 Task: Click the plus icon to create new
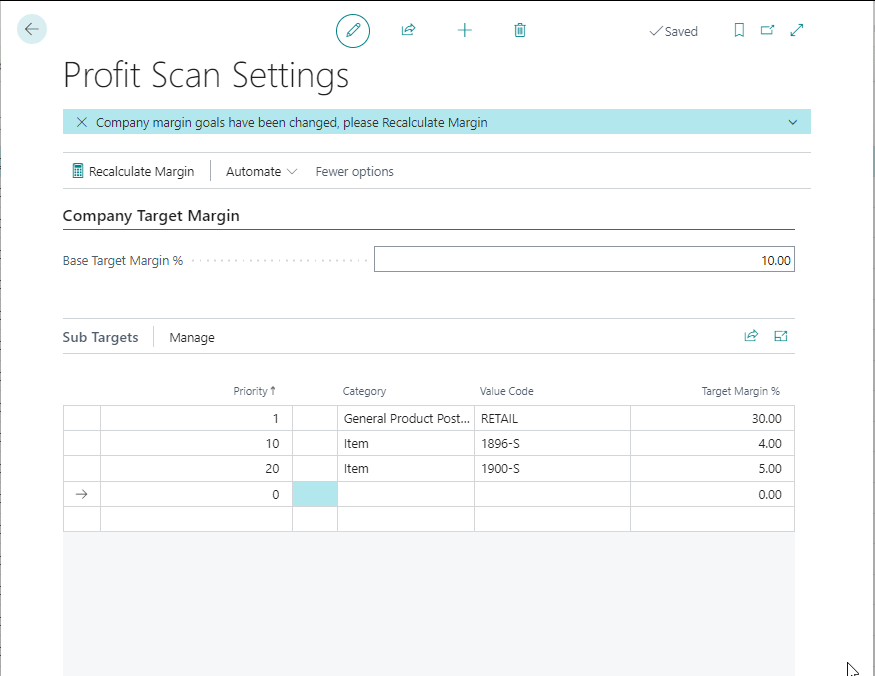464,31
